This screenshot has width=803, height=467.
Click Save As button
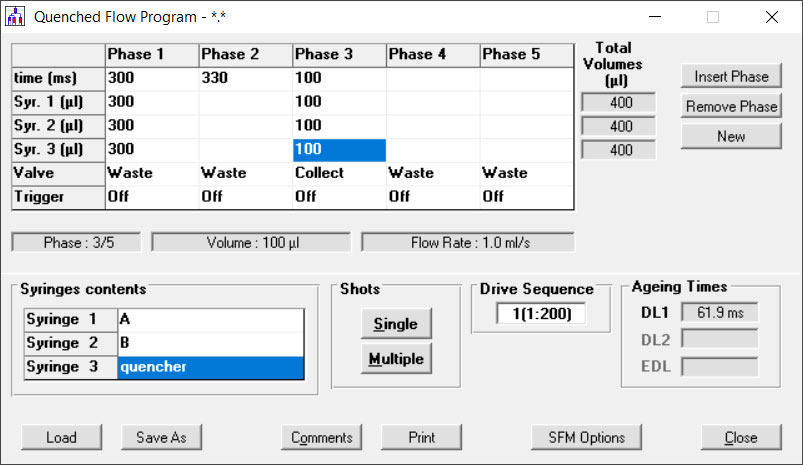(x=161, y=437)
